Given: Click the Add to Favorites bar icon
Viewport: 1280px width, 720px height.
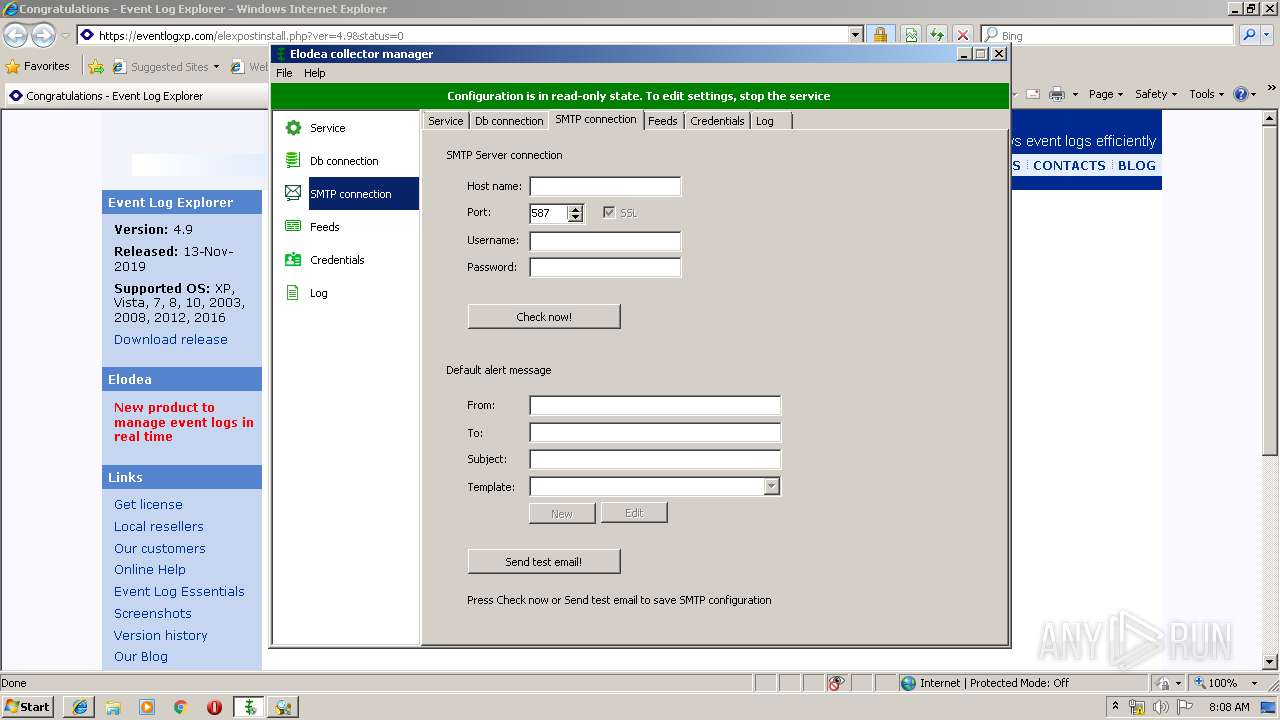Looking at the screenshot, I should [96, 67].
